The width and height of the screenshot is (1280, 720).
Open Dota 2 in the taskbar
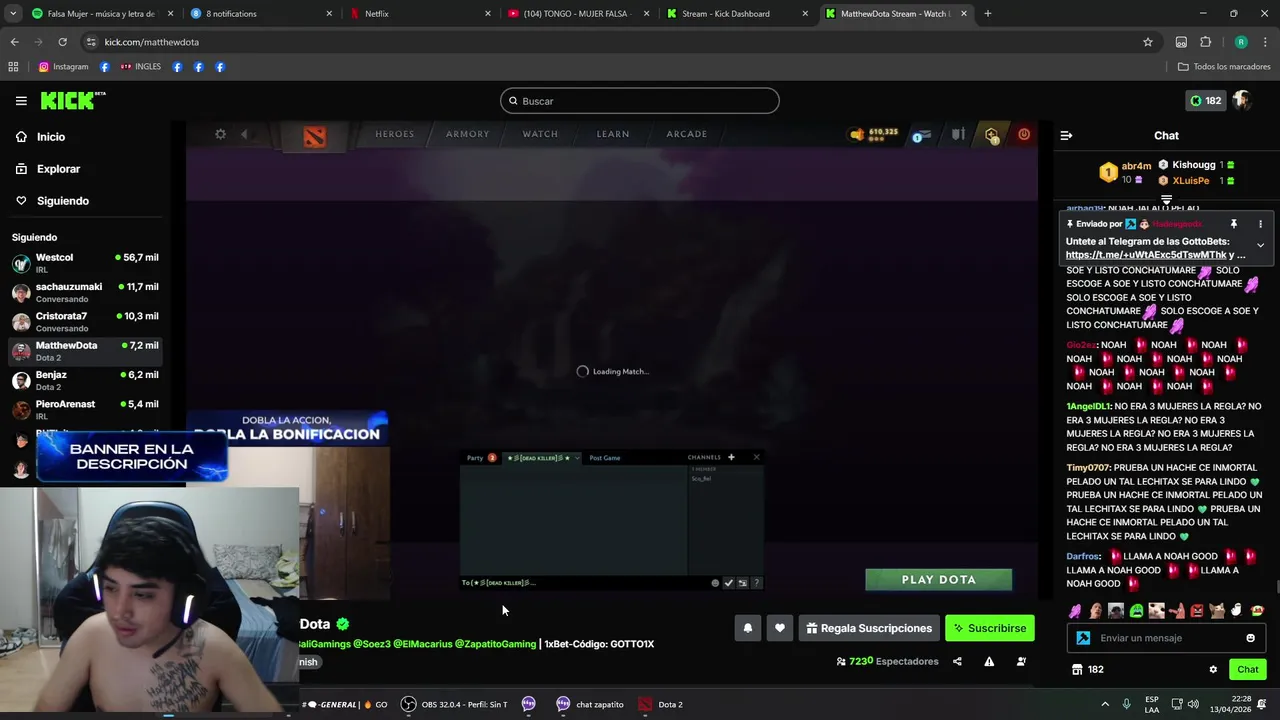(661, 704)
